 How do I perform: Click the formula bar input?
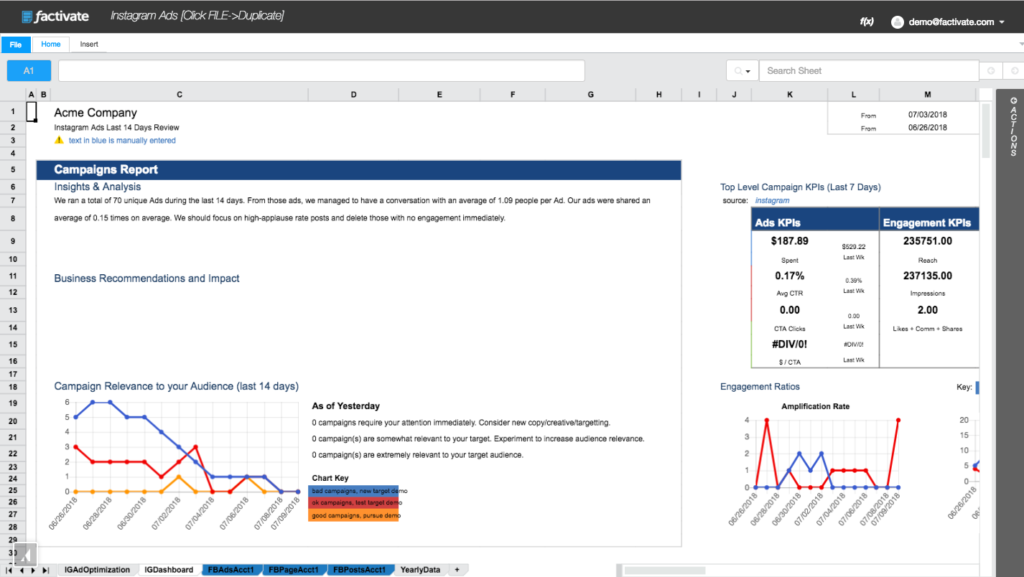click(x=321, y=70)
